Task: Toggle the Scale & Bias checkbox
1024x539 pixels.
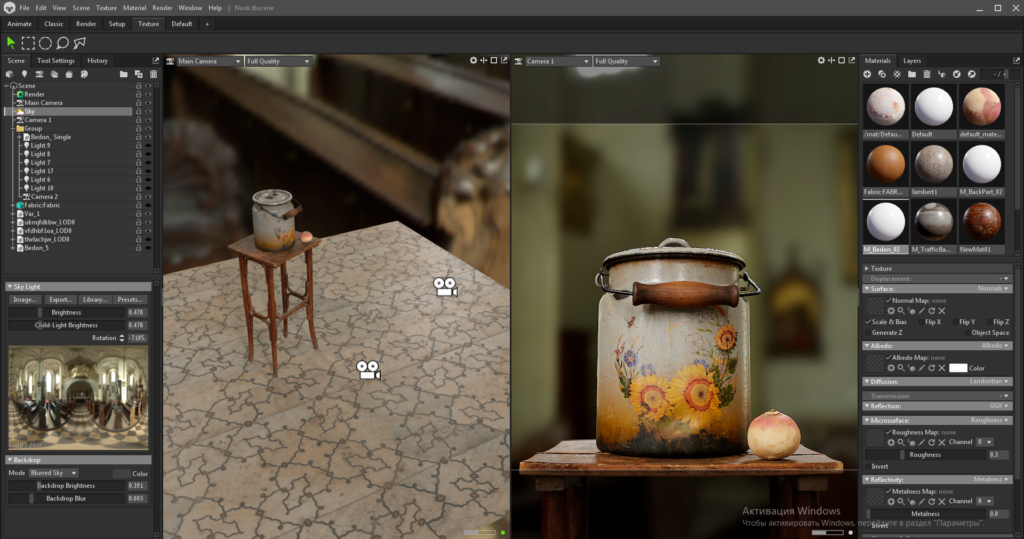Action: pyautogui.click(x=868, y=322)
